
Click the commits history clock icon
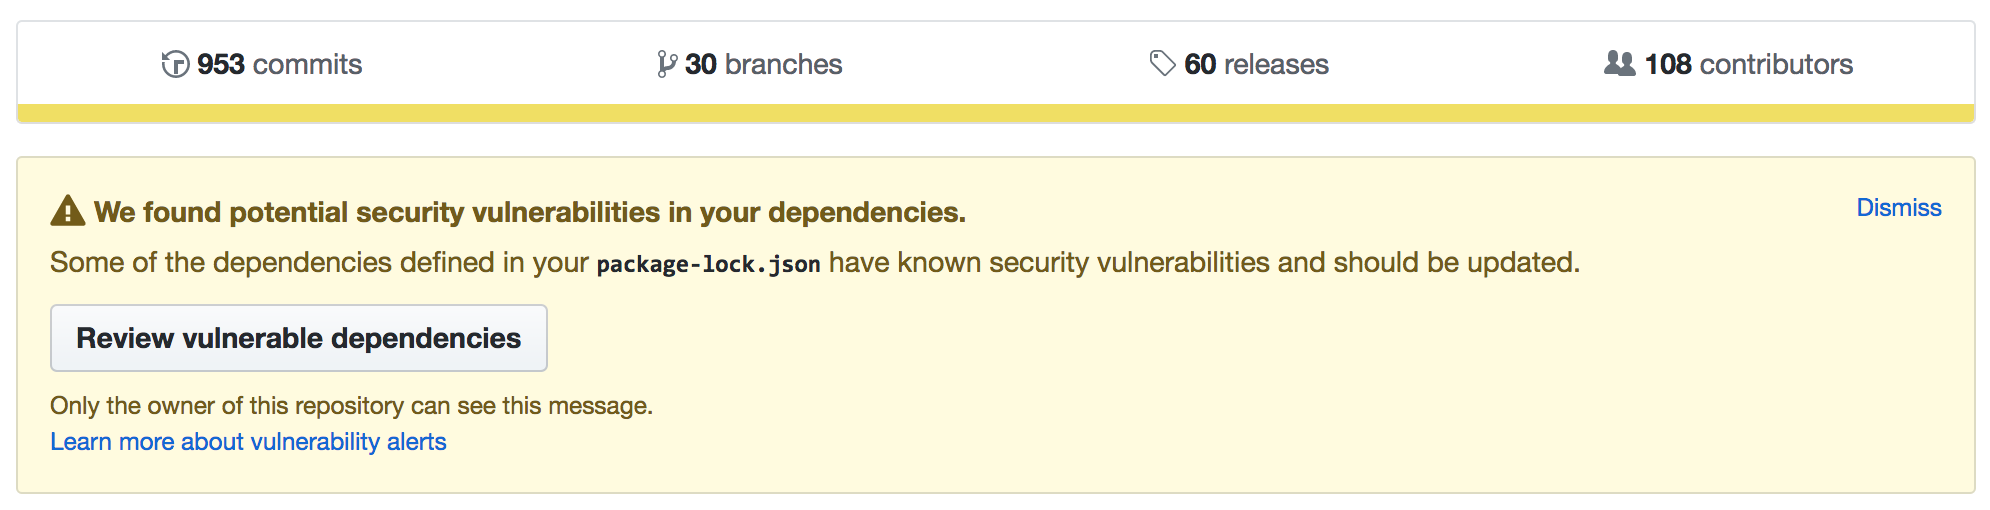pyautogui.click(x=175, y=64)
